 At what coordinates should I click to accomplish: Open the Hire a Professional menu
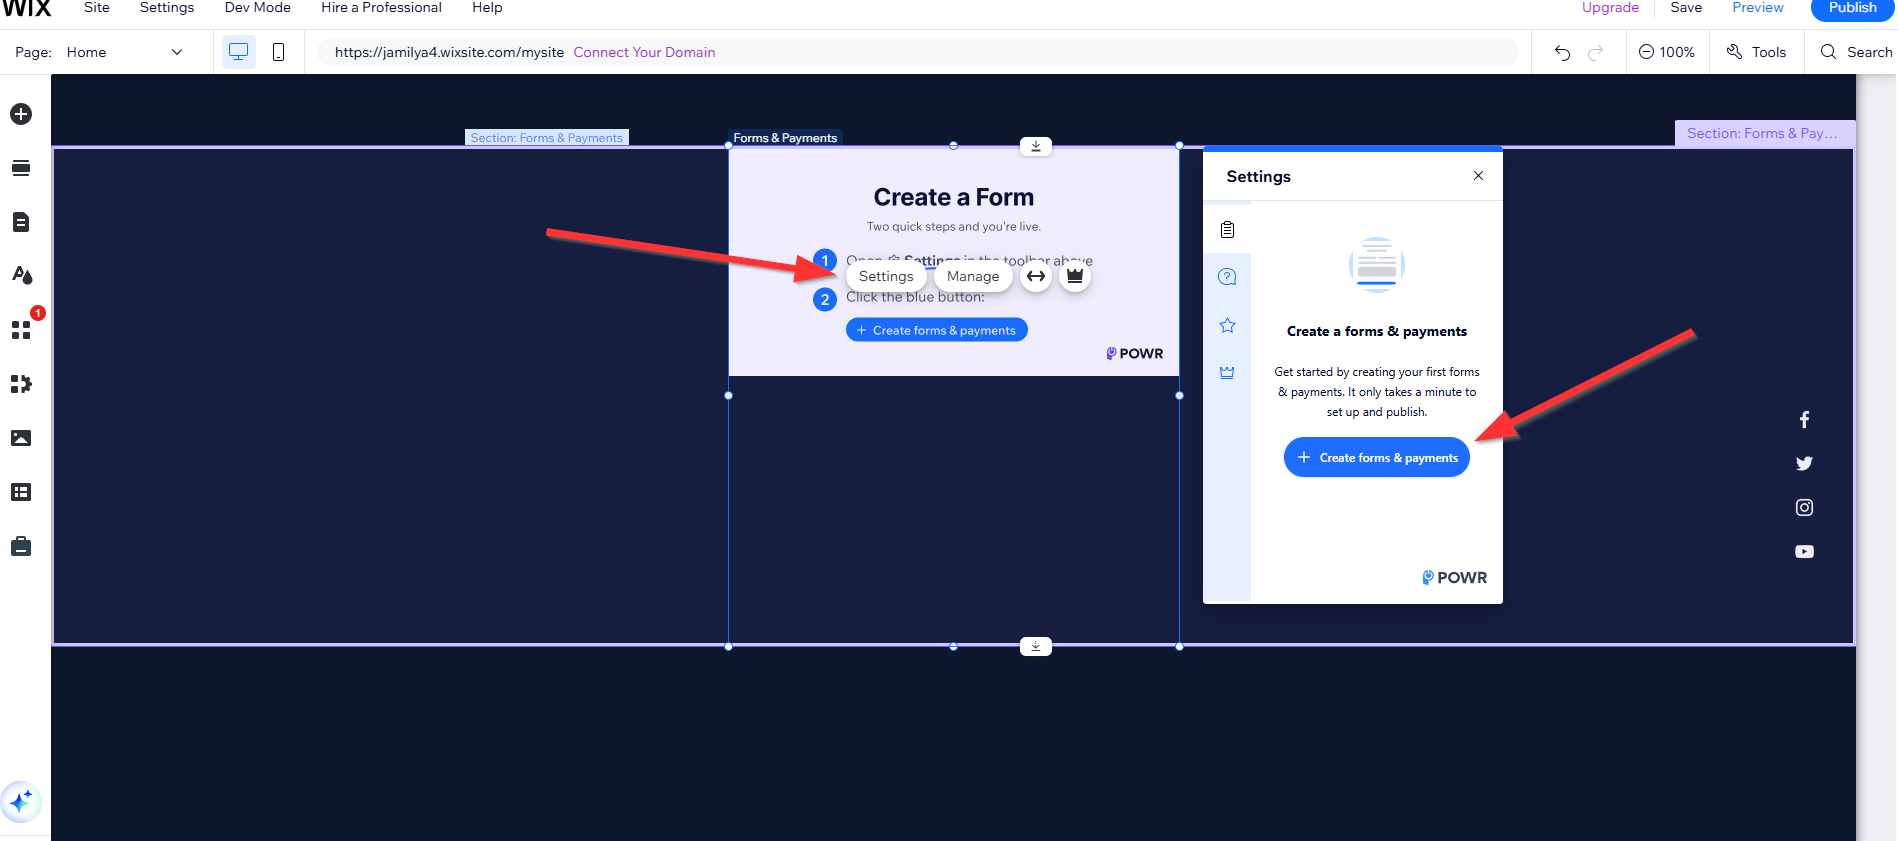pos(381,8)
